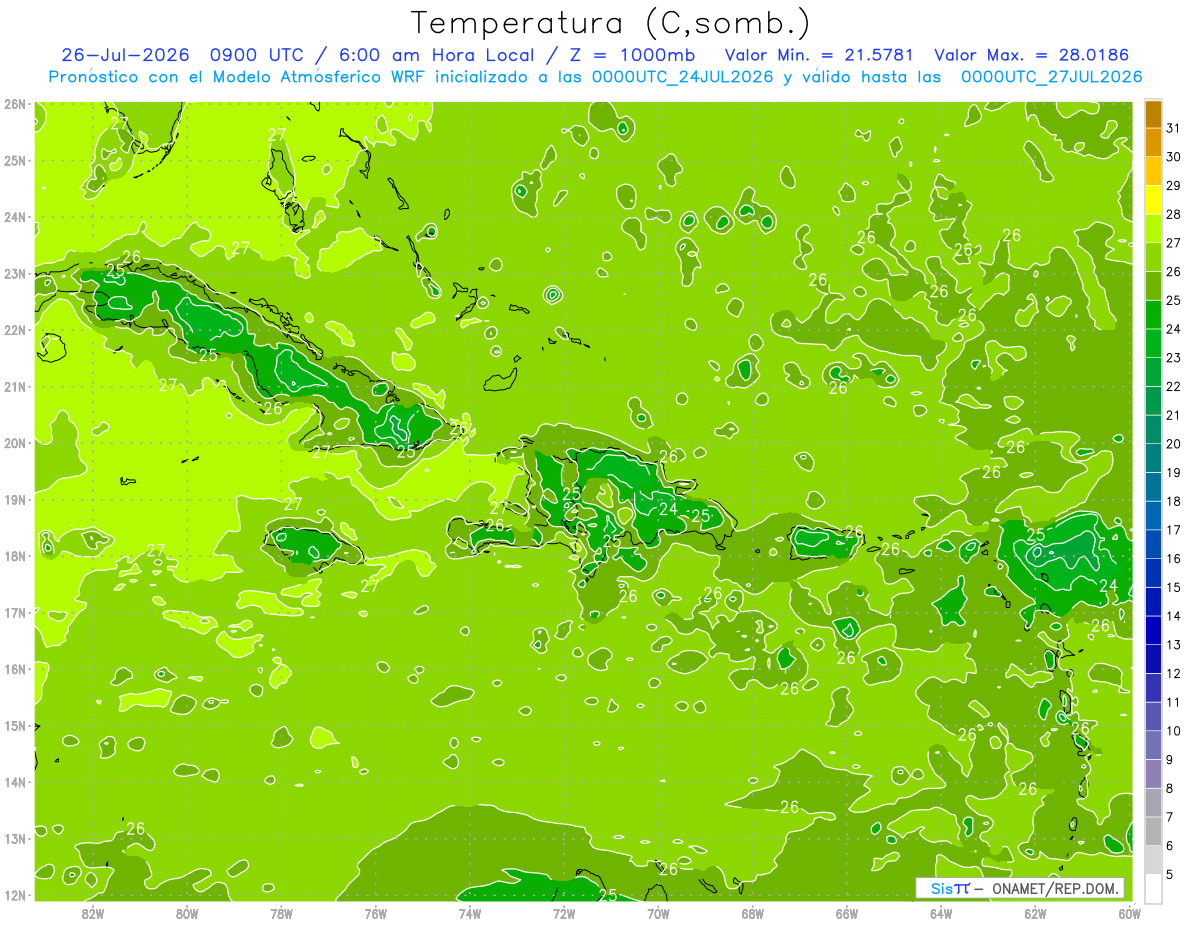Click the color scale label "31"
This screenshot has height=927, width=1200.
[1173, 128]
